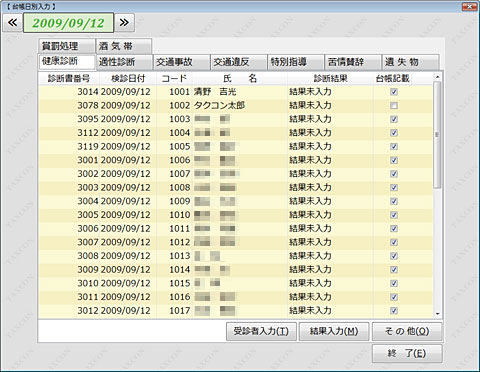Screen dimensions: 480x372
Task: Click the その他(O) button
Action: [x=407, y=331]
